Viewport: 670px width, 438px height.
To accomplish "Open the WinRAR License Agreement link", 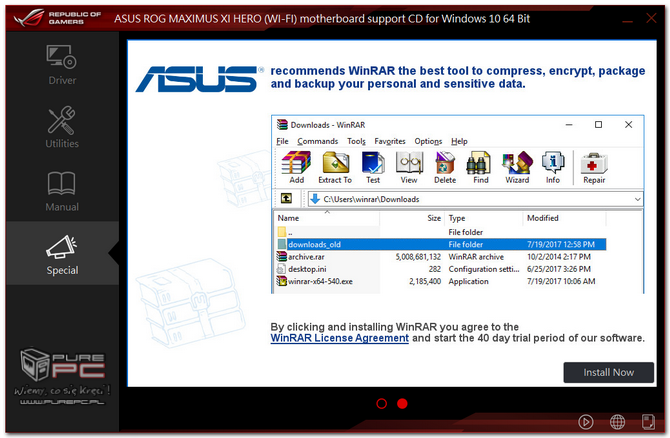I will 340,338.
